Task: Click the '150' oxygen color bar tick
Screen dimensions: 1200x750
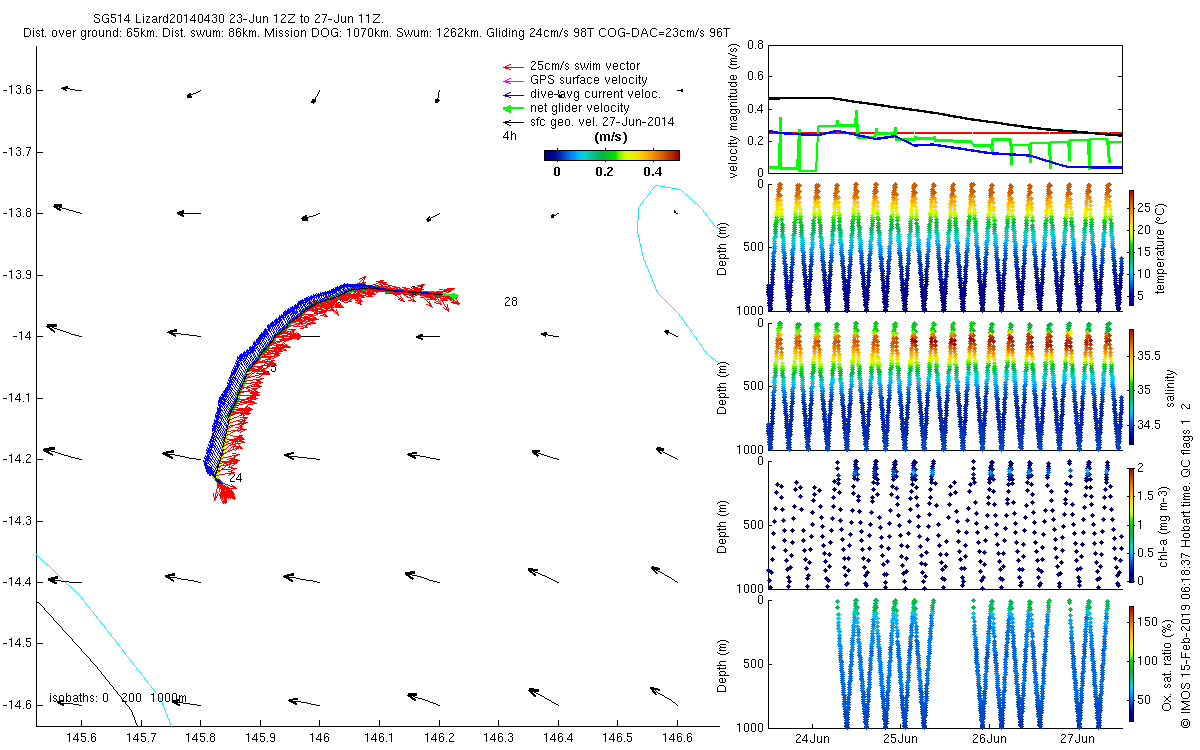Action: point(1146,623)
